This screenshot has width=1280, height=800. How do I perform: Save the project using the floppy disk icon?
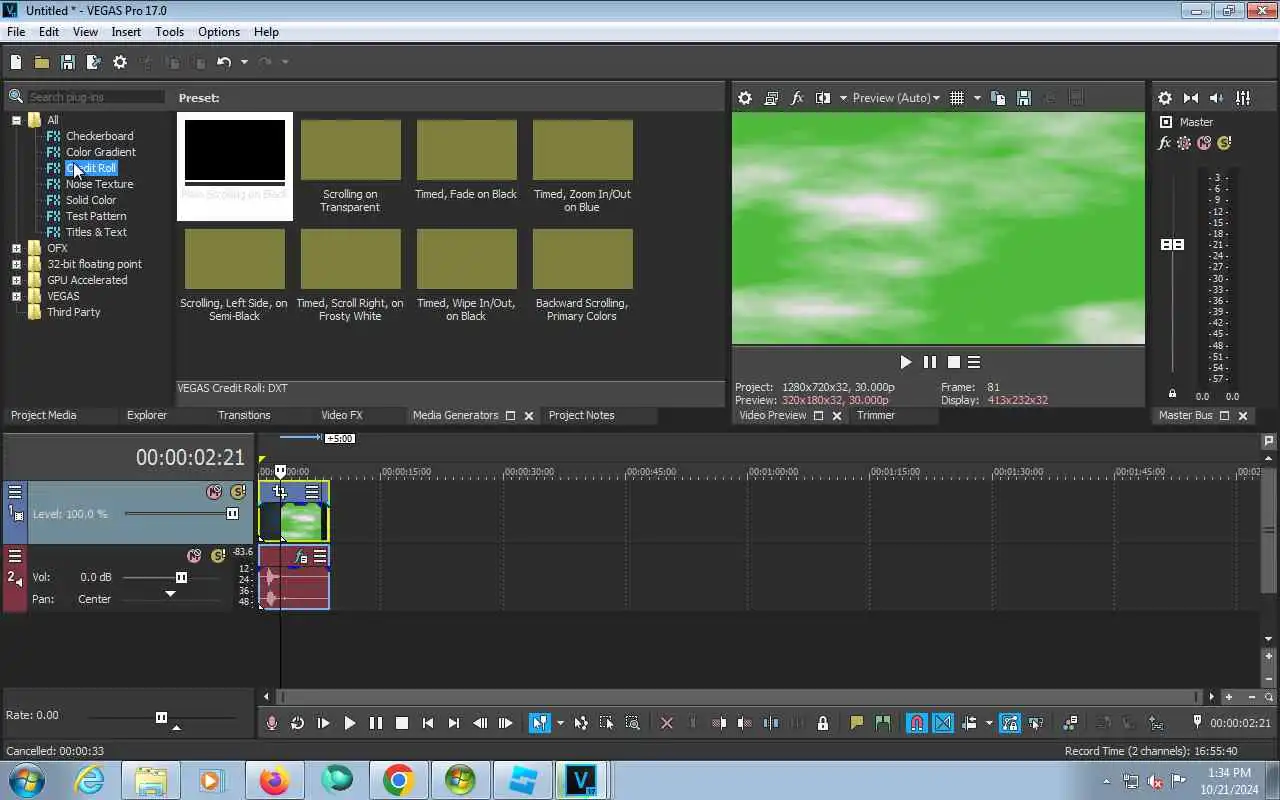point(68,62)
